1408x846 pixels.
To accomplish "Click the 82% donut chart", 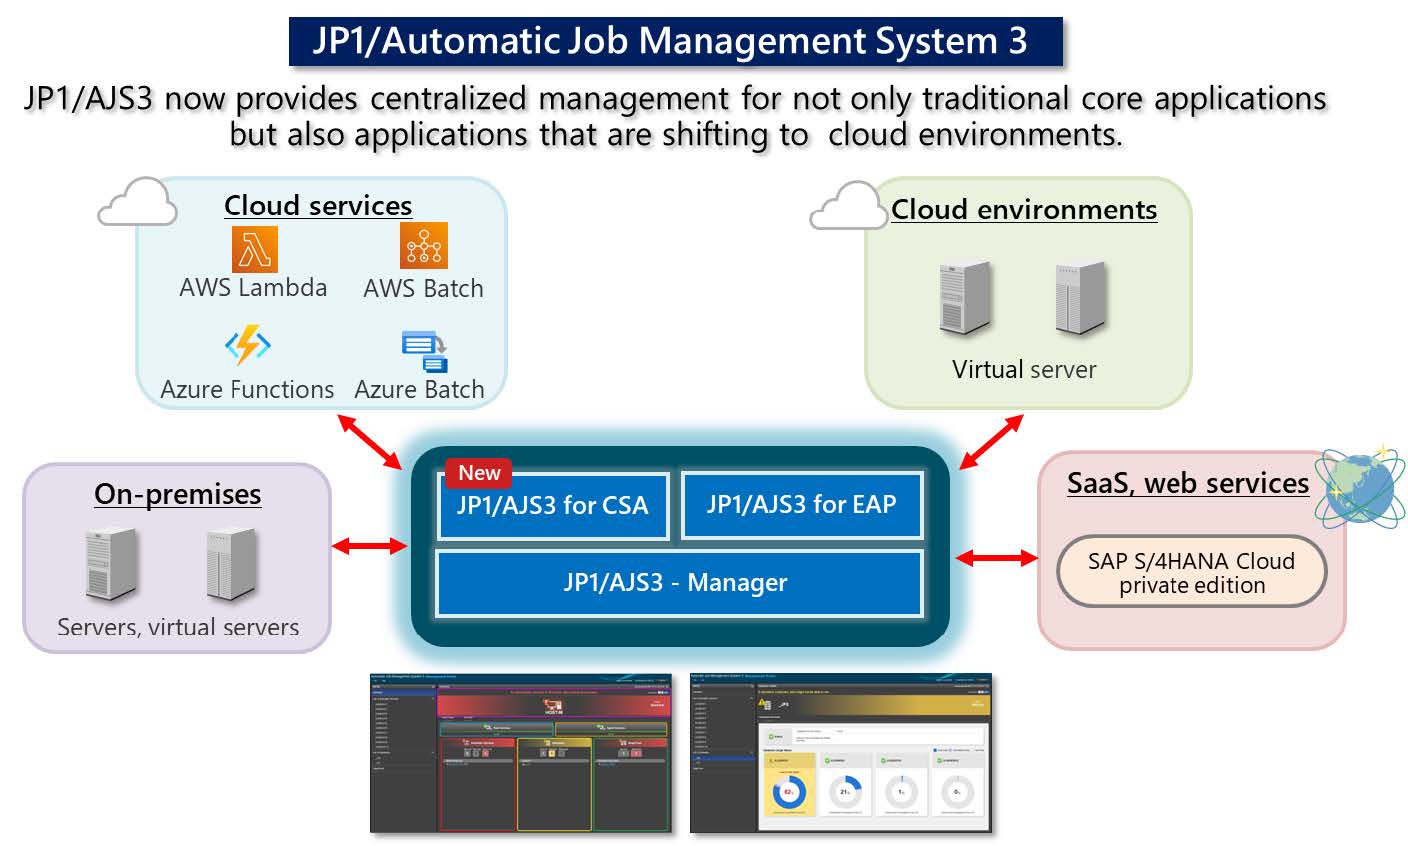I will click(x=789, y=792).
